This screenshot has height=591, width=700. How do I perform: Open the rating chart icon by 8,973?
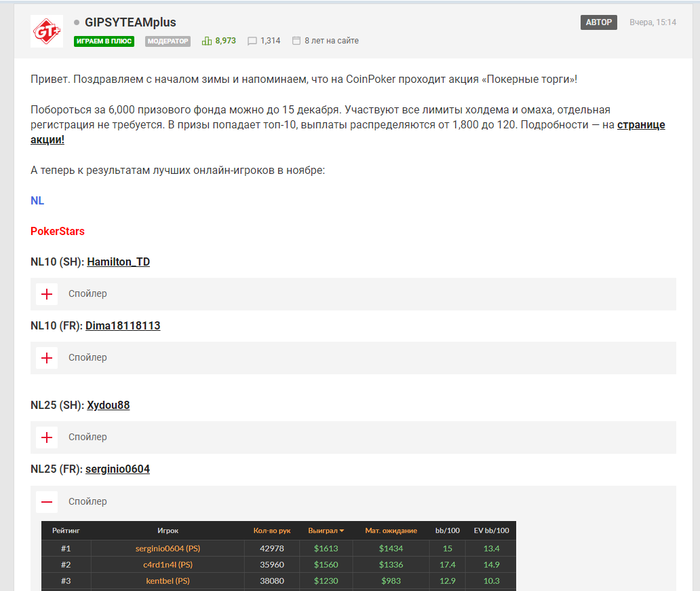207,41
